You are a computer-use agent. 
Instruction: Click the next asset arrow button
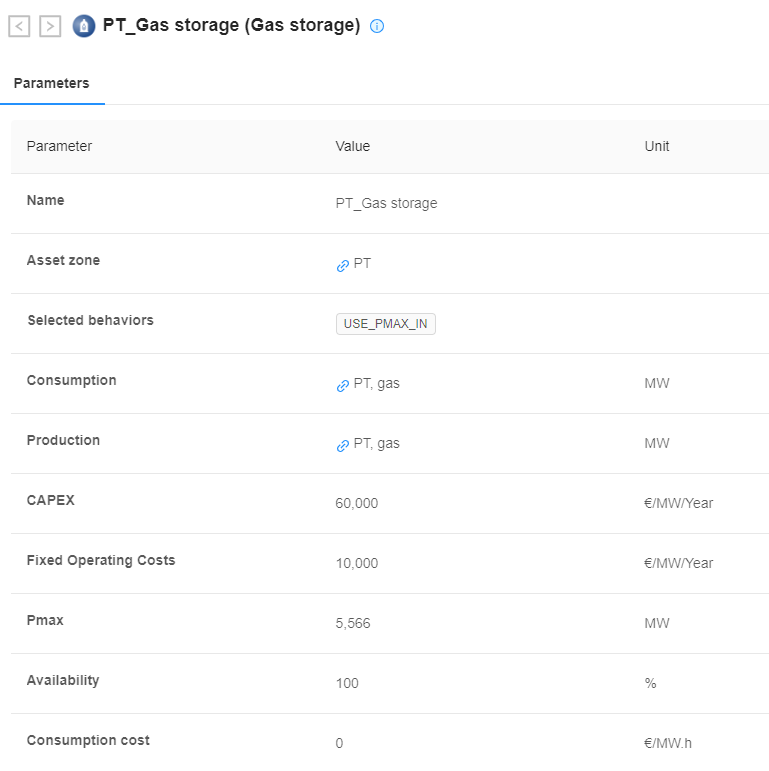click(50, 26)
